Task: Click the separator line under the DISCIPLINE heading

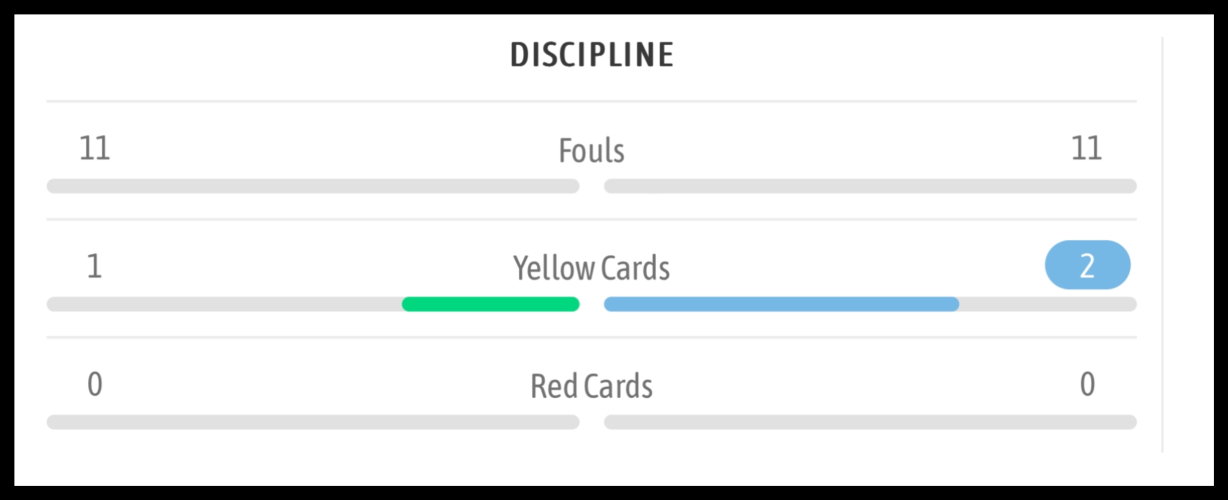Action: tap(591, 101)
